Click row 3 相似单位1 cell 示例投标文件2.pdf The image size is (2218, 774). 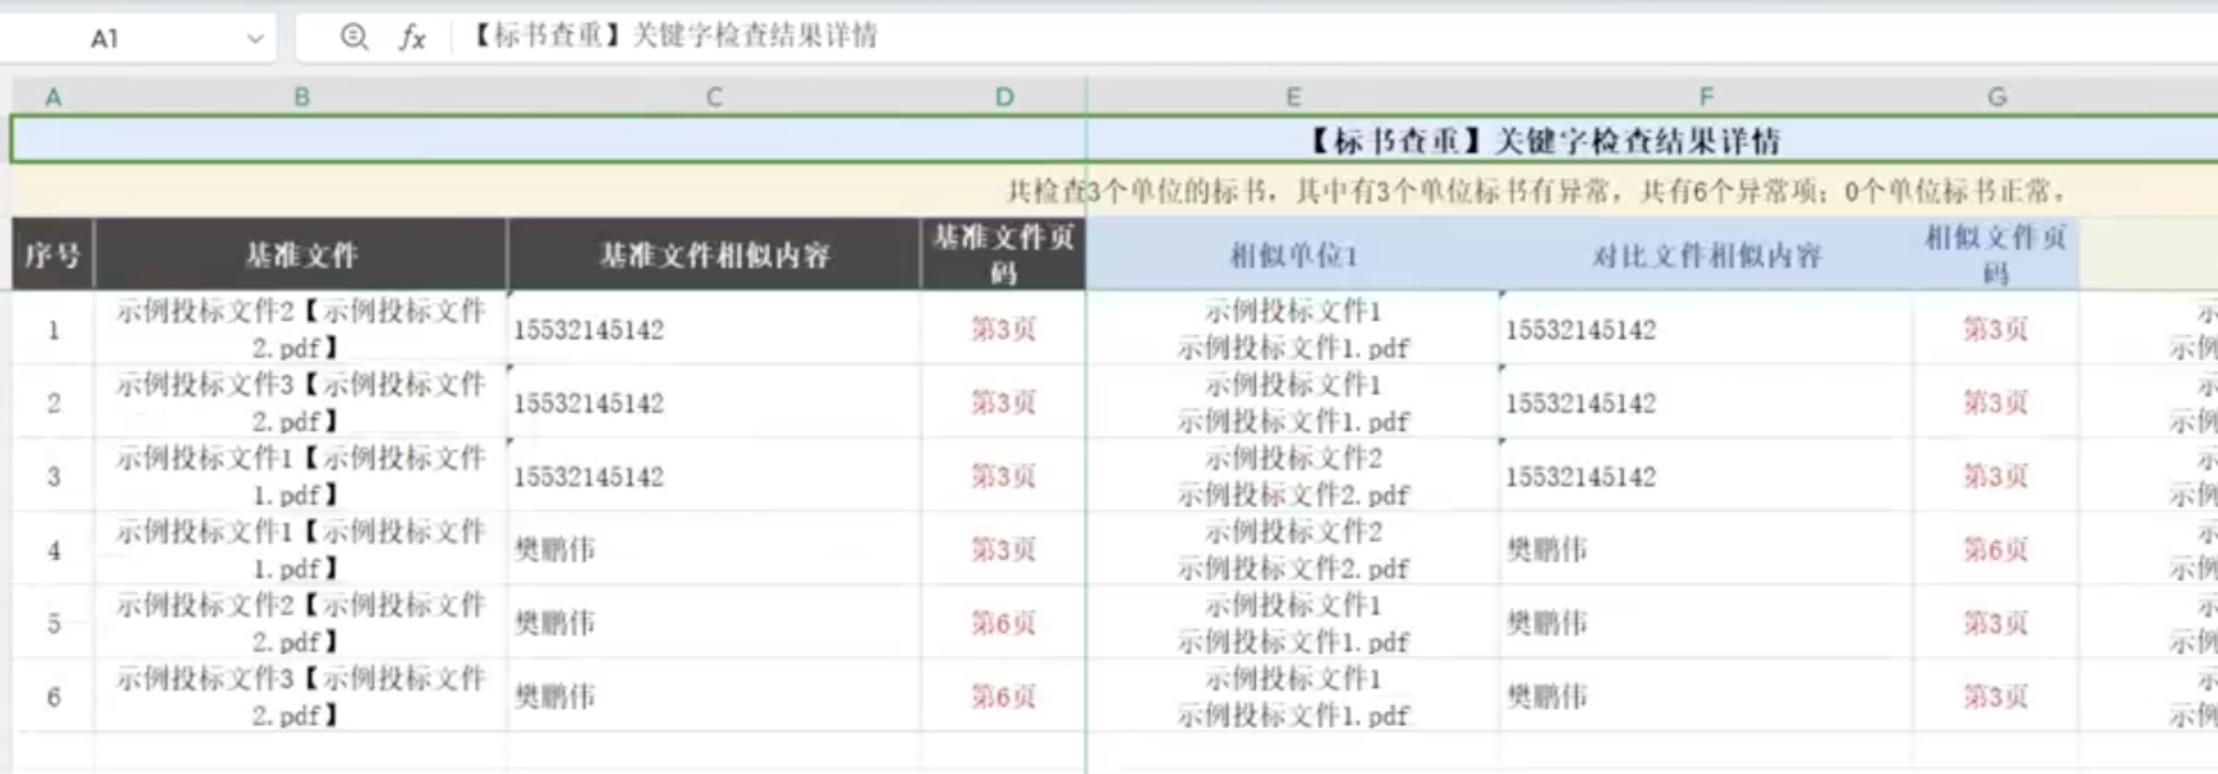pyautogui.click(x=1293, y=476)
